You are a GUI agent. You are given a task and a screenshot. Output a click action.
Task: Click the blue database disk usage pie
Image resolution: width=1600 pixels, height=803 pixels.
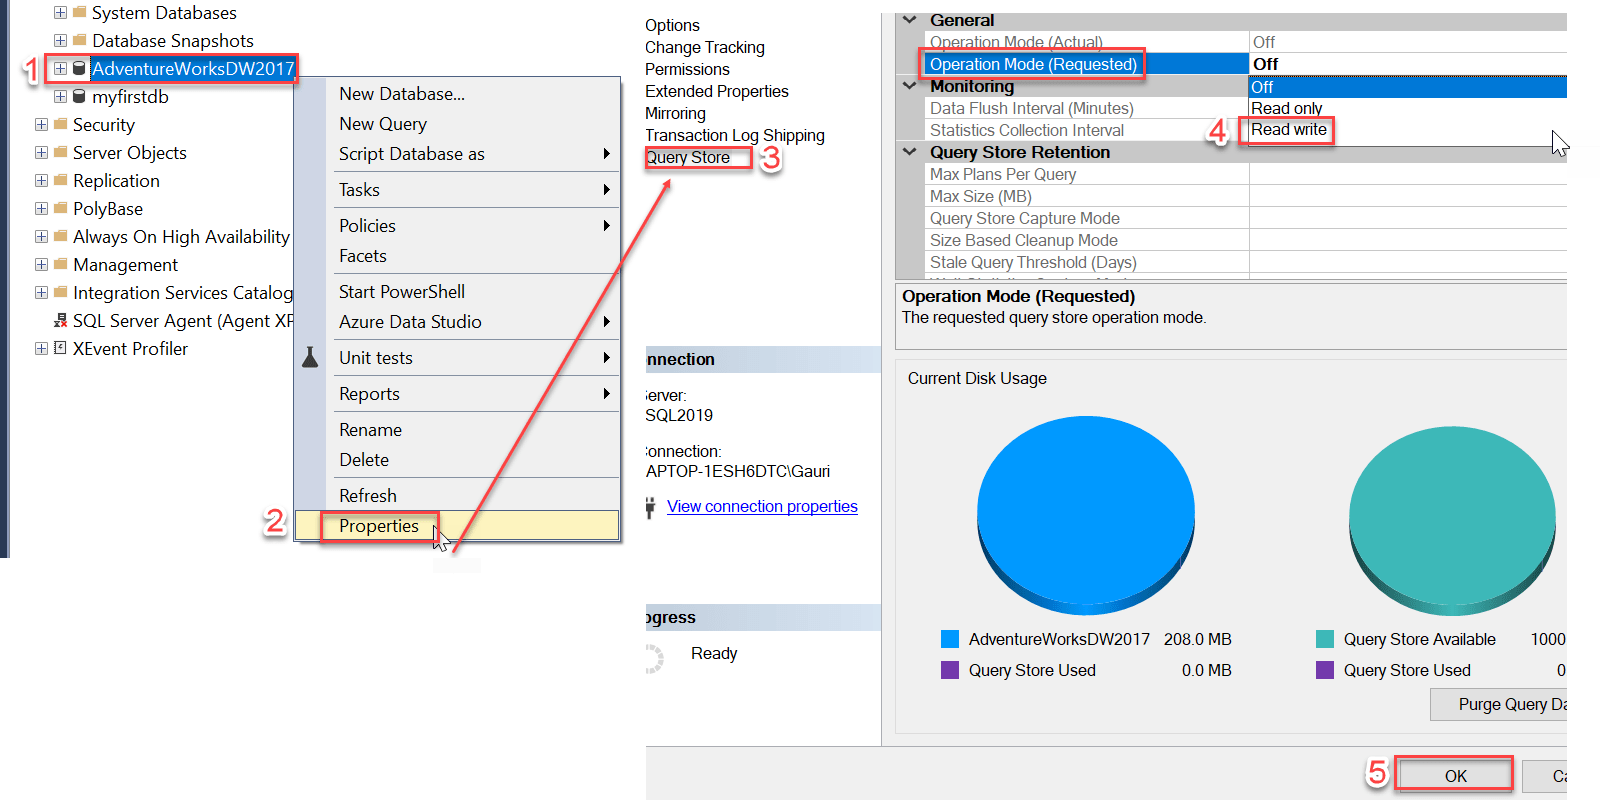point(1086,516)
